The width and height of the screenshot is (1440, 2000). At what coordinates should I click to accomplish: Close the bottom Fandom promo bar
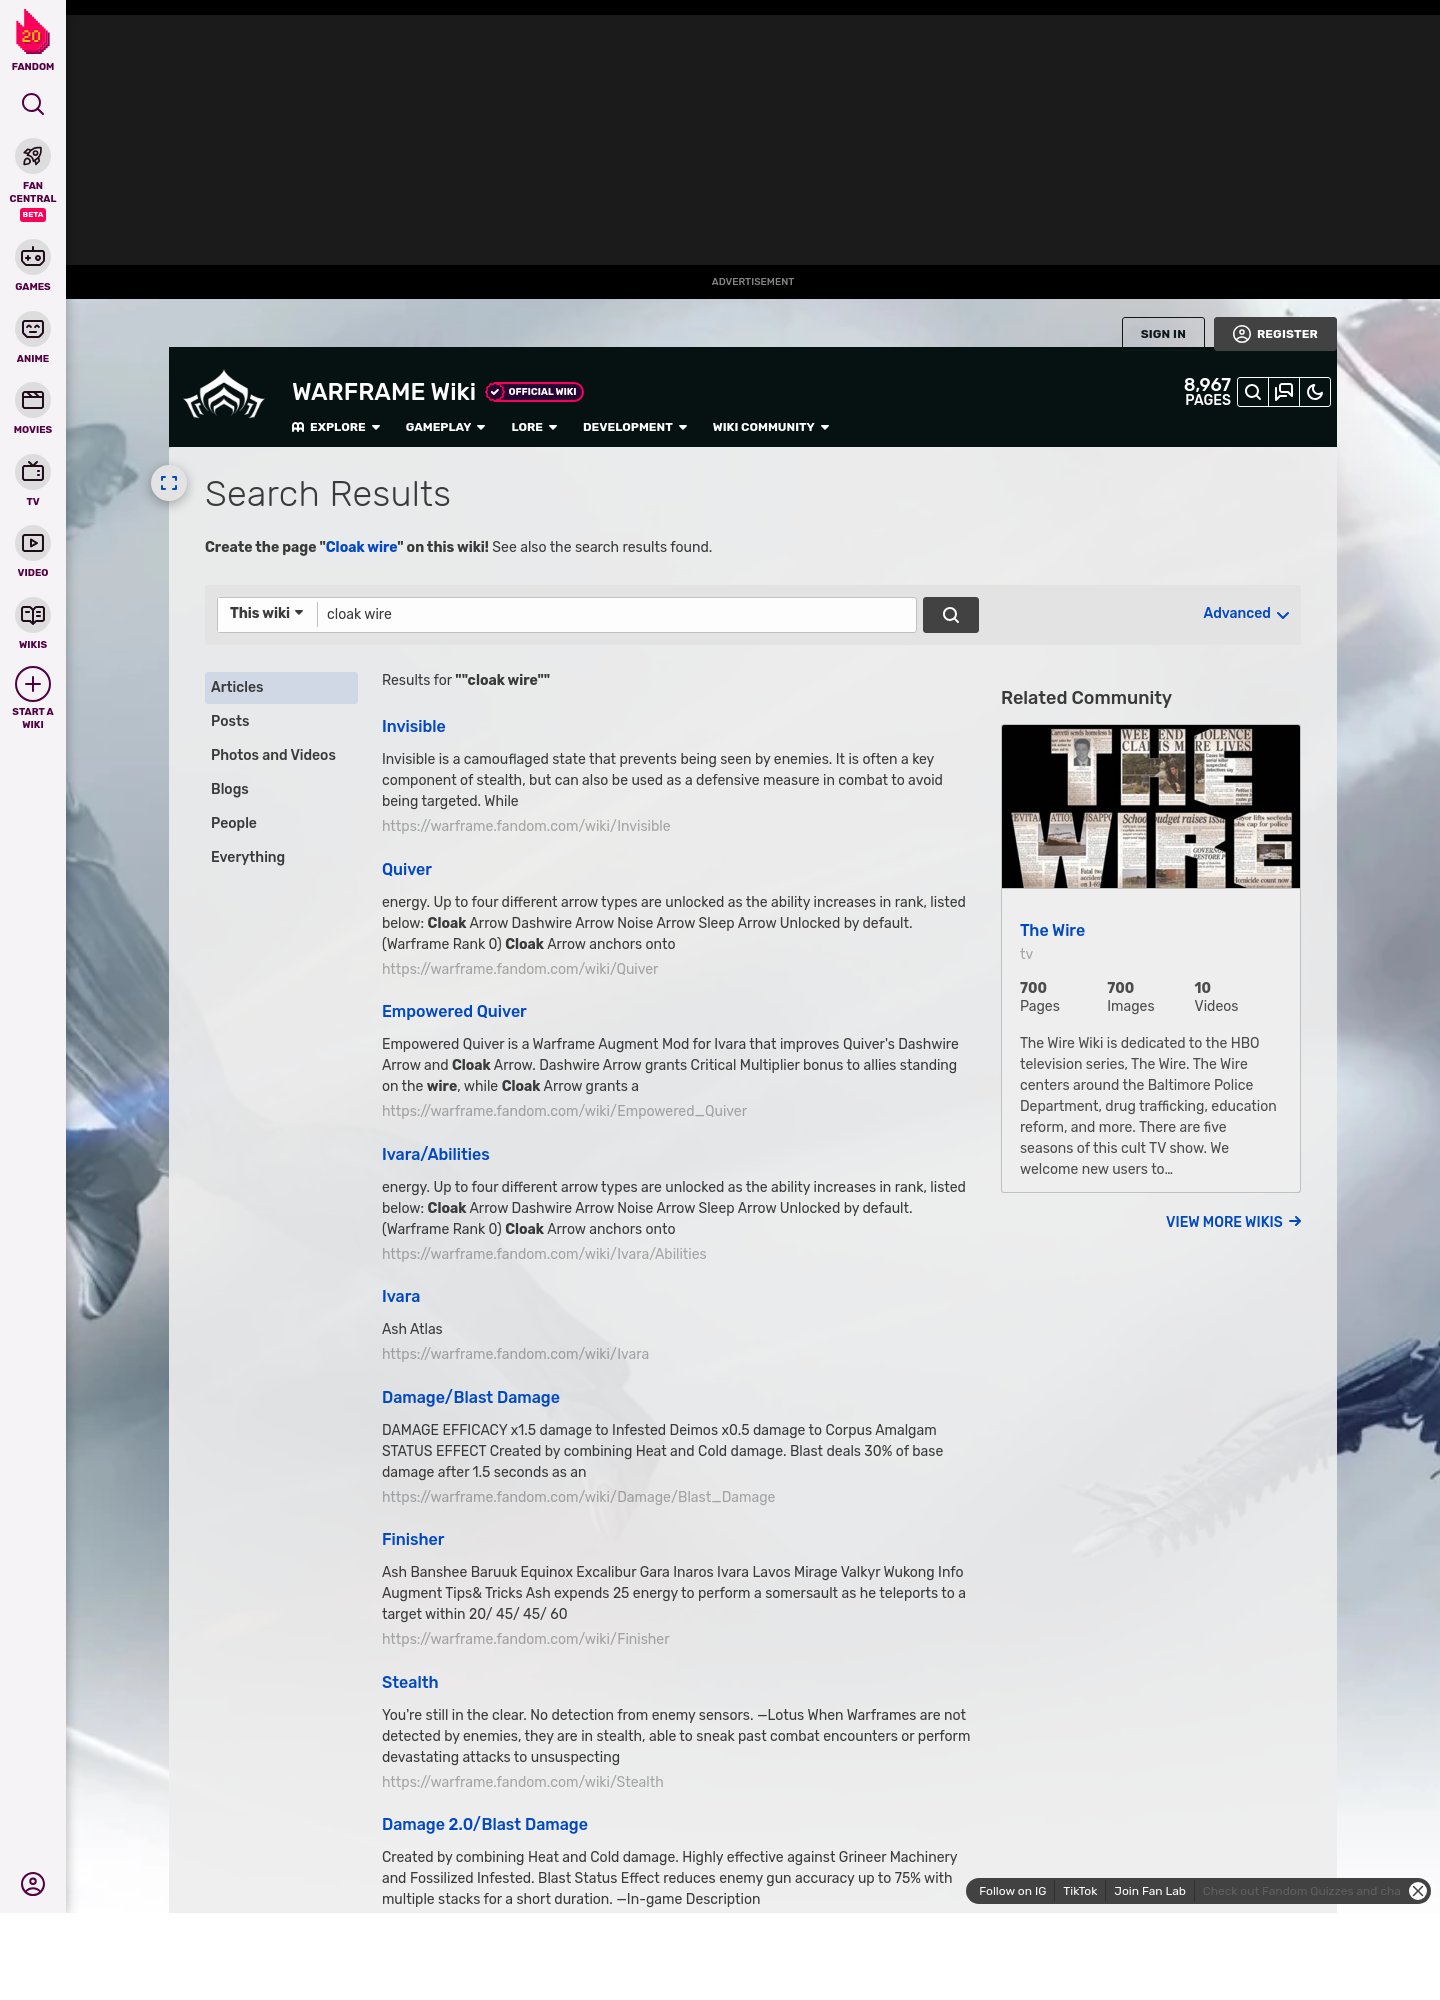(x=1418, y=1891)
